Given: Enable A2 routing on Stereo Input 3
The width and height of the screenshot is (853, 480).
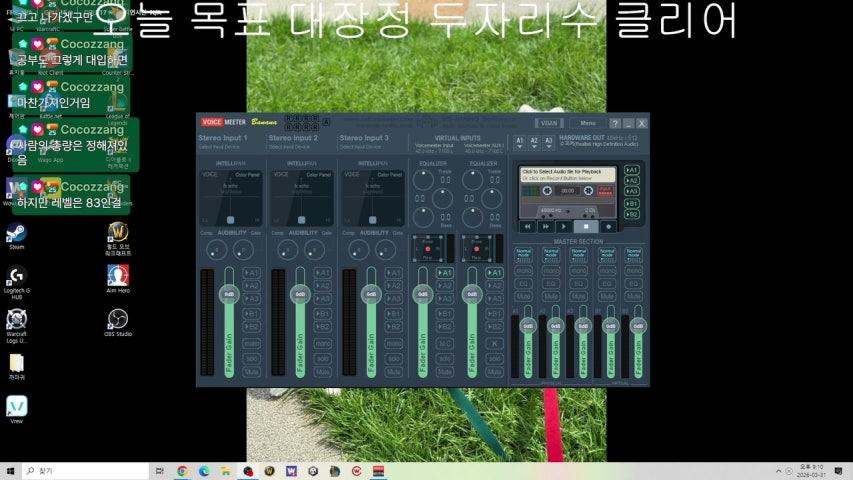Looking at the screenshot, I should click(394, 285).
